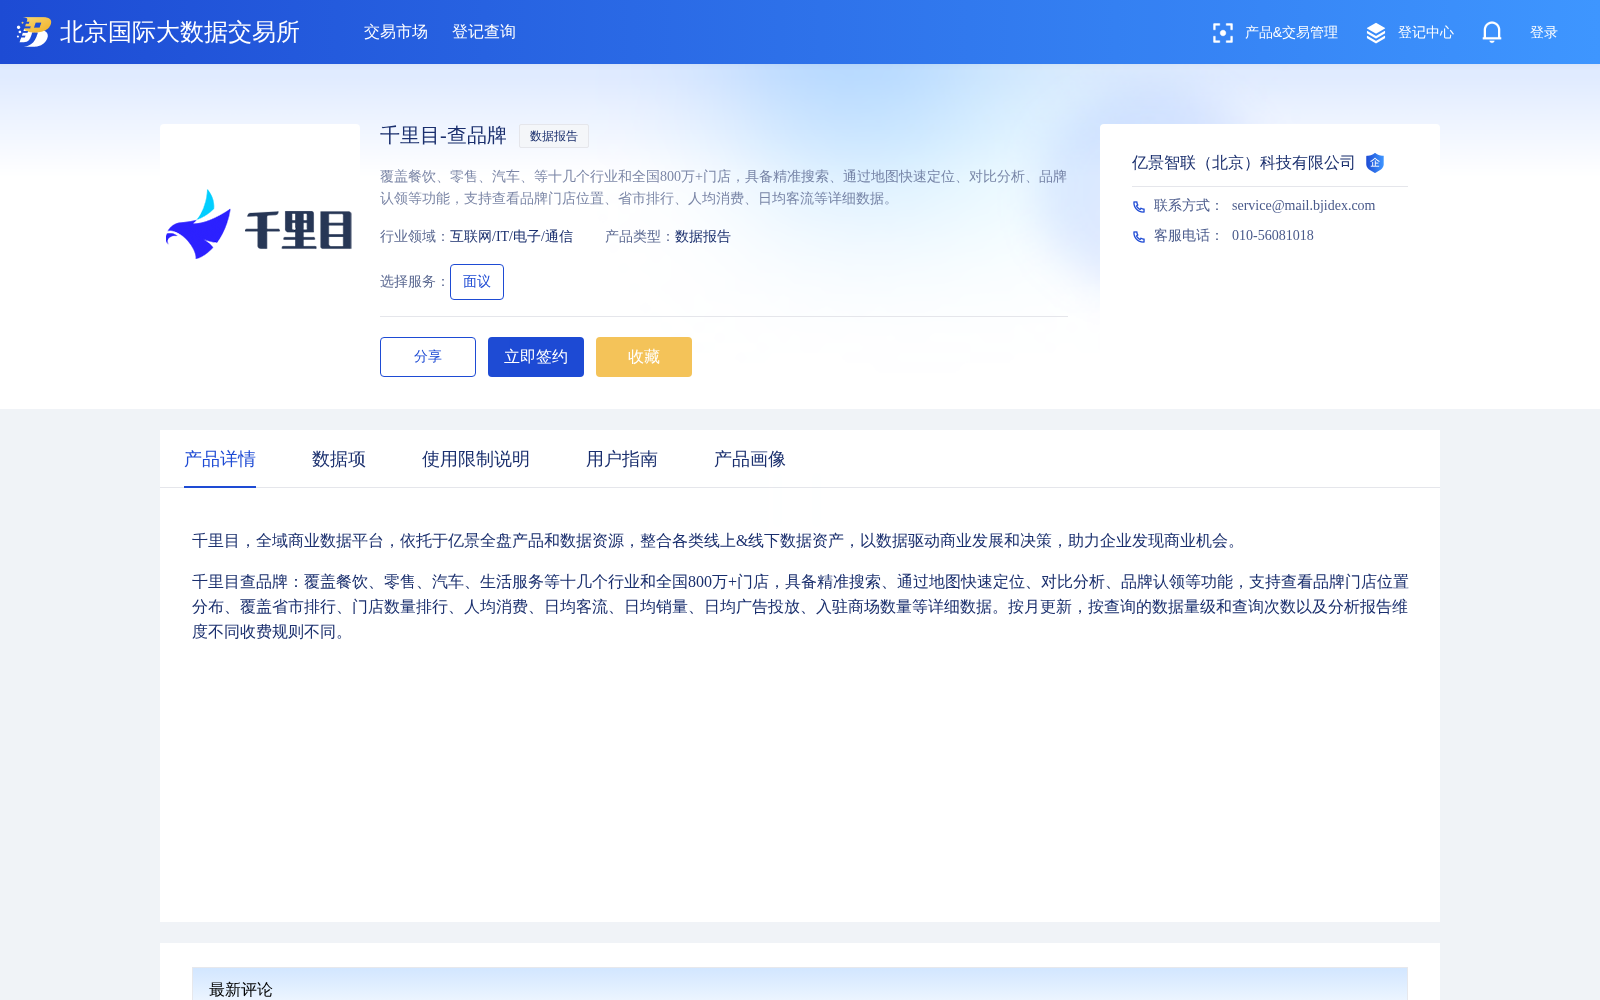Click the 分享 button
Image resolution: width=1600 pixels, height=1000 pixels.
click(x=428, y=357)
